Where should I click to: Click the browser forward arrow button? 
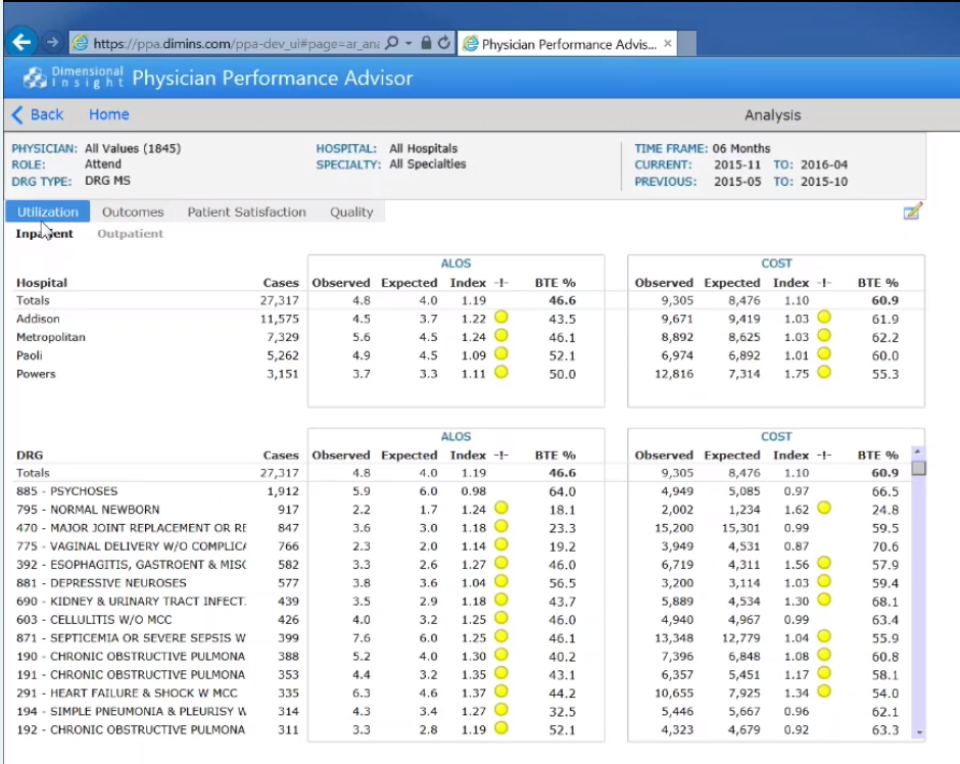point(52,43)
